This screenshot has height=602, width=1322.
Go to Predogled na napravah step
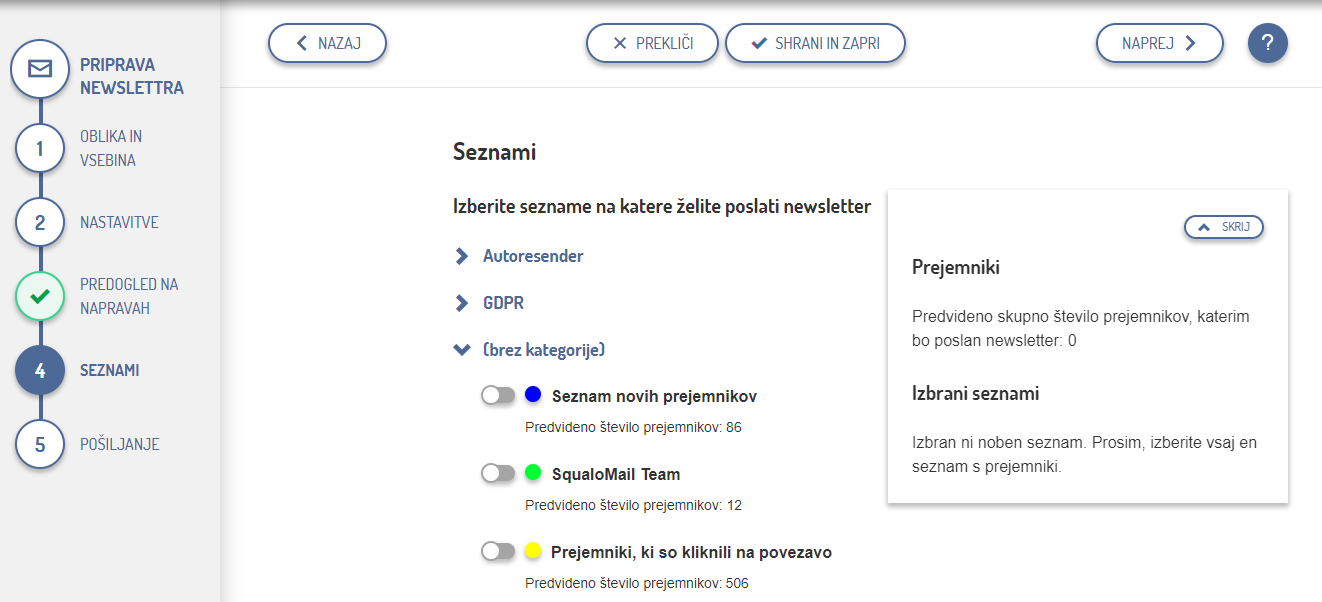point(128,296)
